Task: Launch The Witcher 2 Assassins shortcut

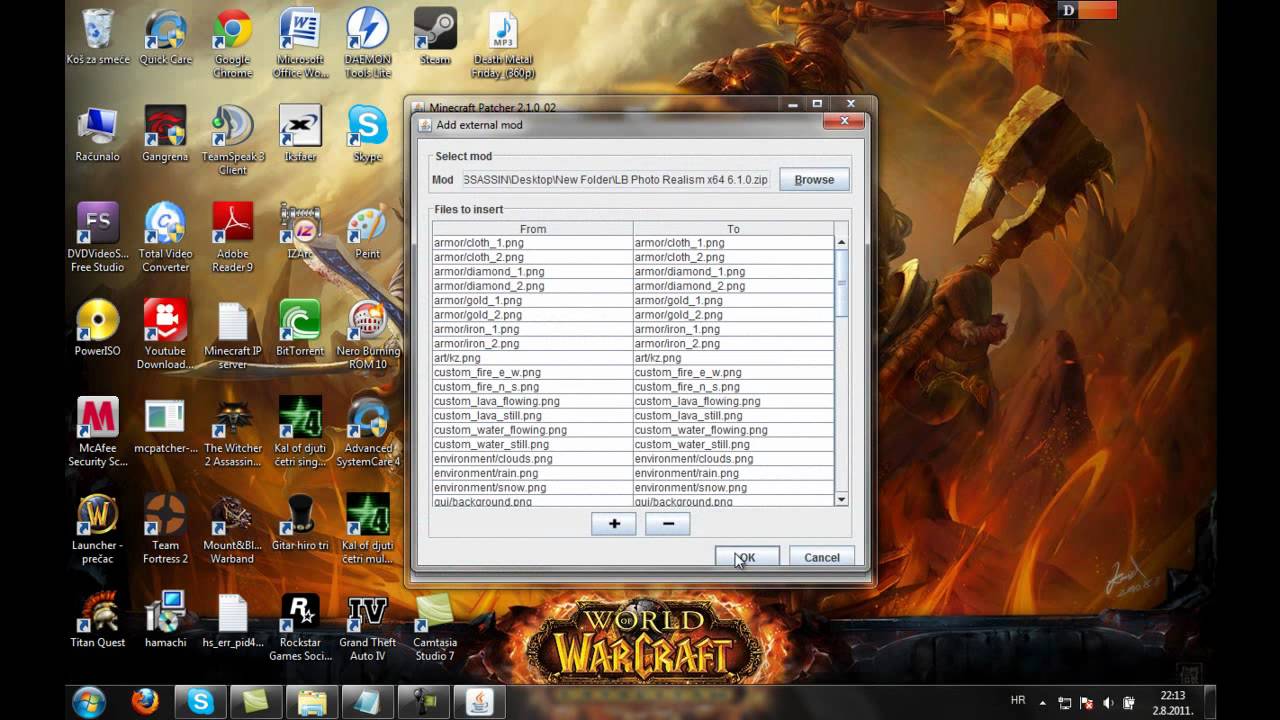Action: pos(232,431)
